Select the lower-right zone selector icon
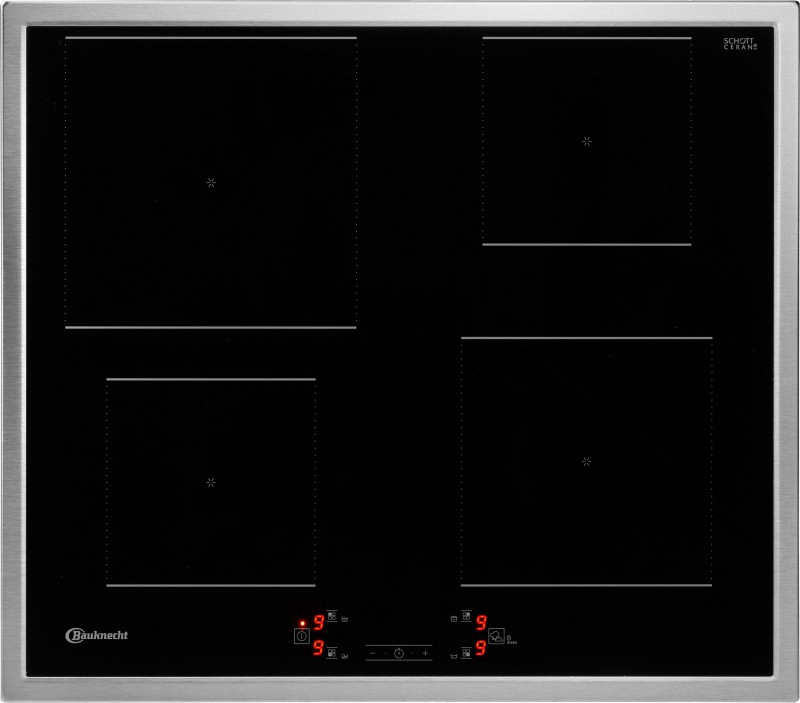Screen dimensions: 800x703 point(466,653)
